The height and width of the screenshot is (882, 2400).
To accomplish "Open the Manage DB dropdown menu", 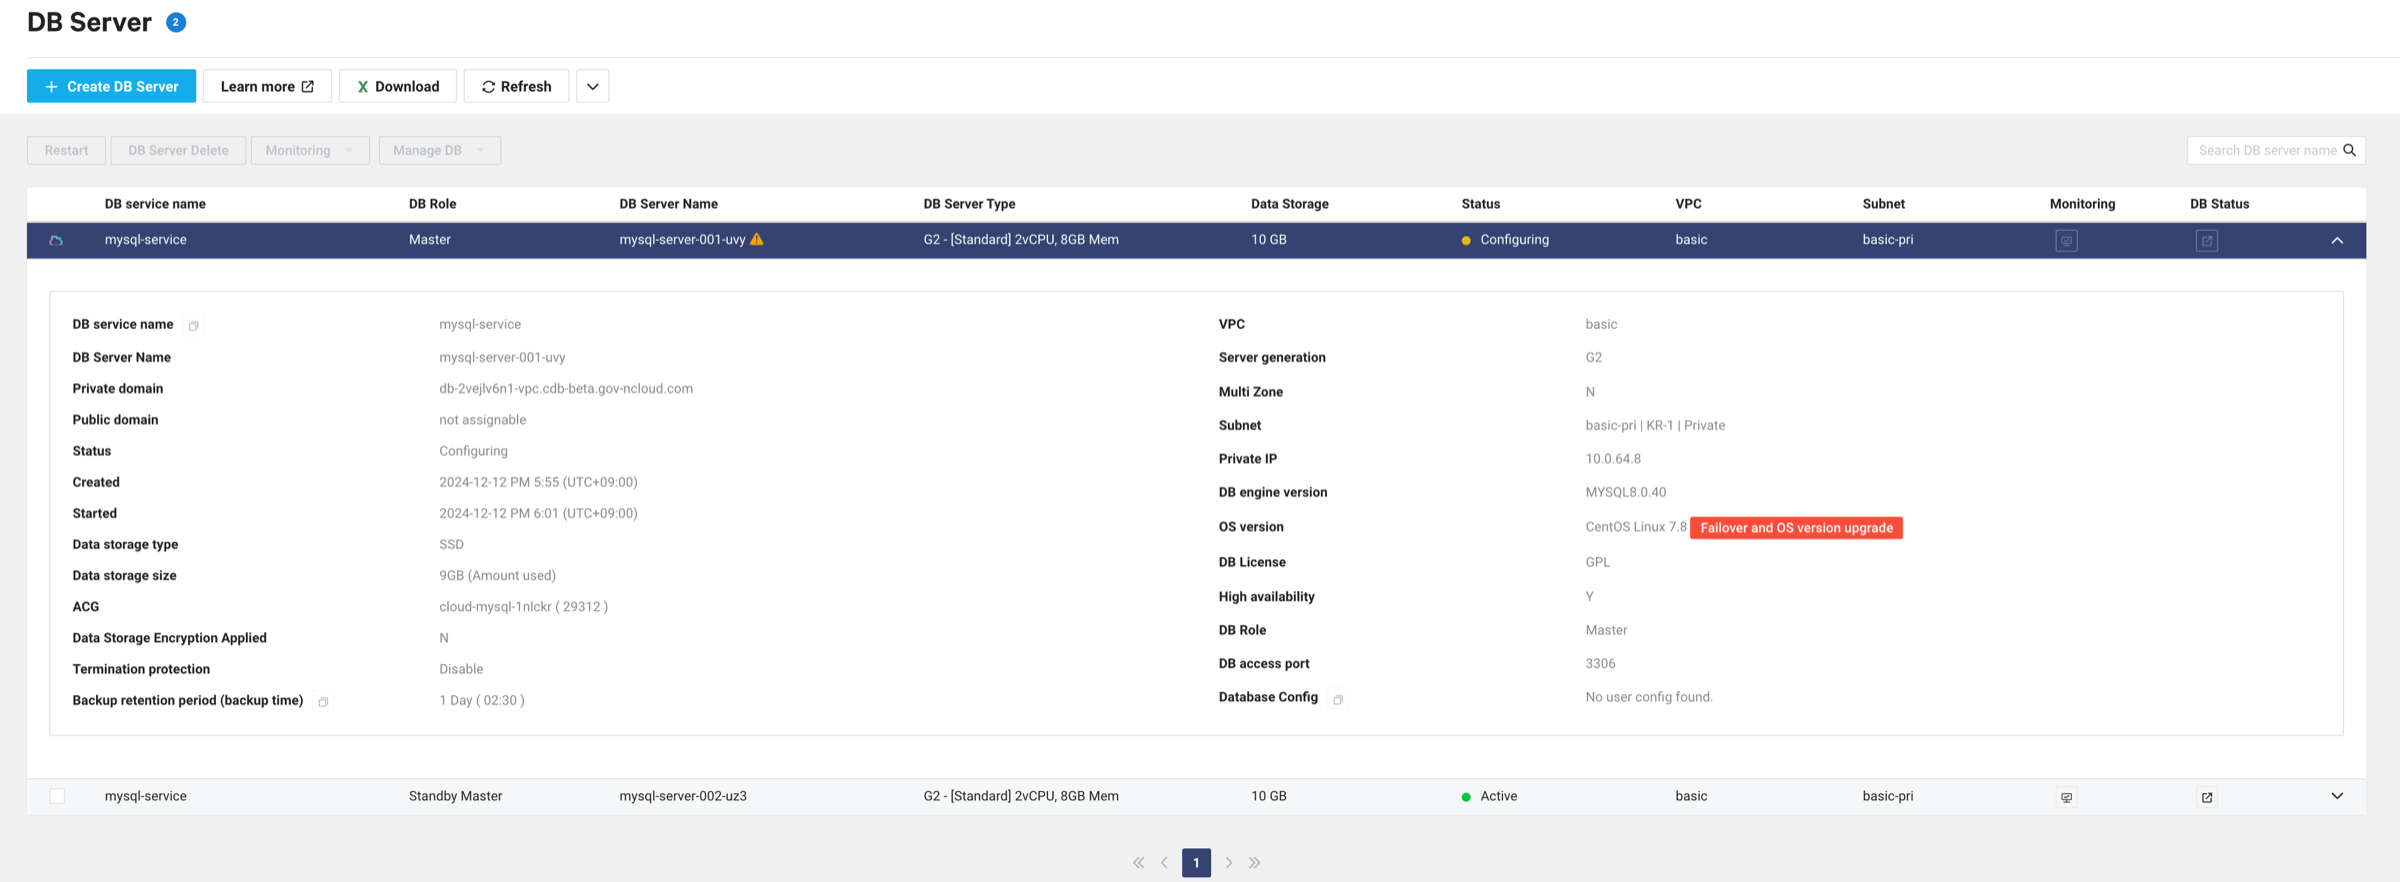I will (x=440, y=150).
